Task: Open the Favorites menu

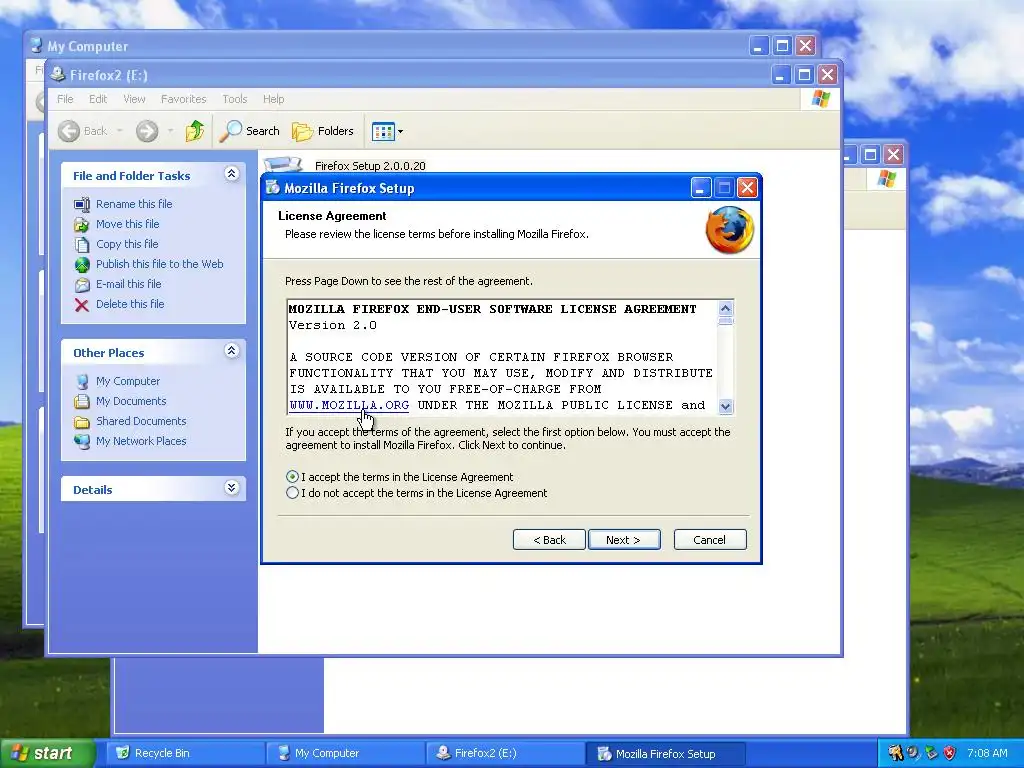Action: click(184, 99)
